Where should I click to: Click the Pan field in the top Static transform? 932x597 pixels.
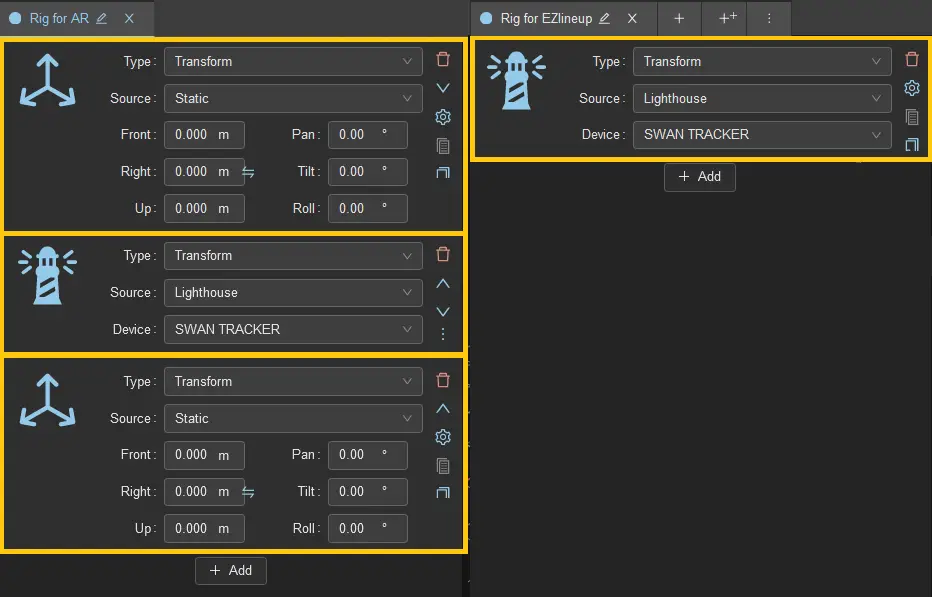coord(367,135)
